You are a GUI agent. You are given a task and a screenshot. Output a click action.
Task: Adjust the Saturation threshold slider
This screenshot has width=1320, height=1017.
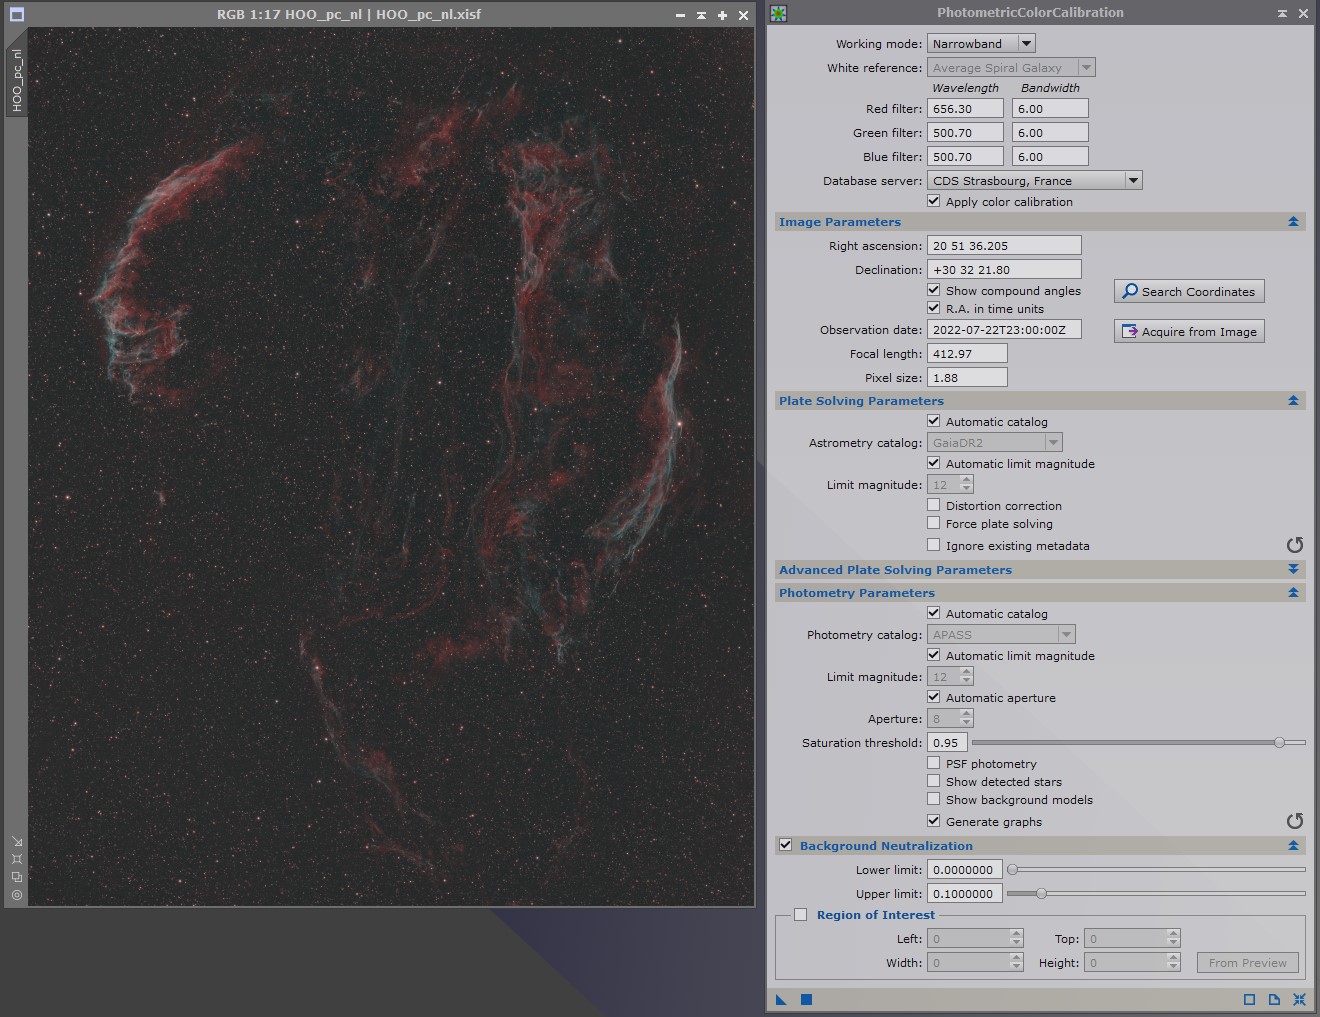click(1138, 742)
